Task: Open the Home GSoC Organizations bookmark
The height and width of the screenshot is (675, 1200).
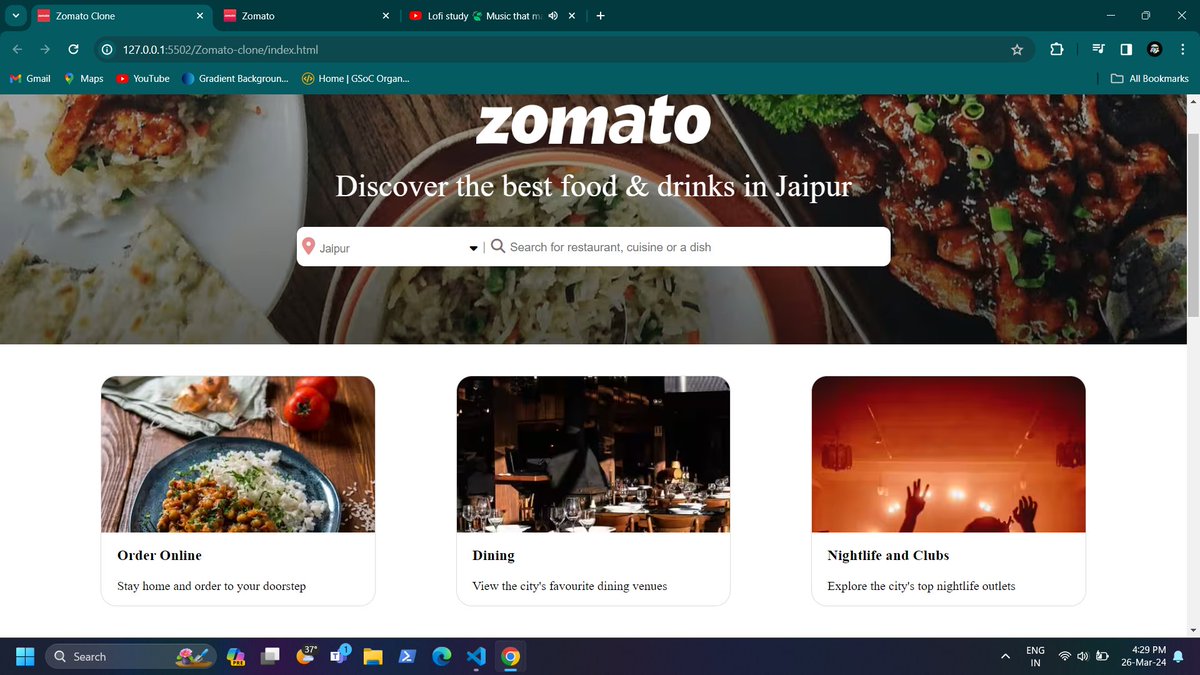Action: (x=356, y=78)
